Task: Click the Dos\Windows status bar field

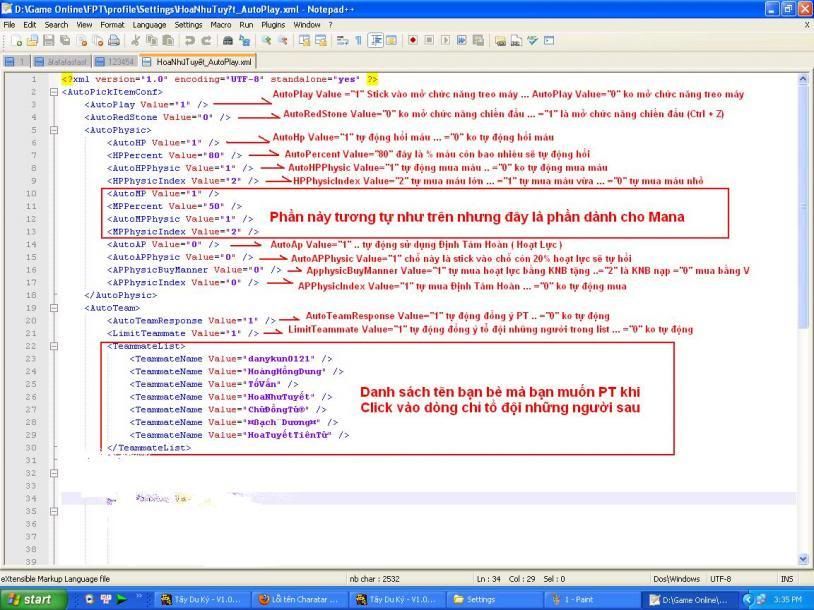Action: pos(676,578)
